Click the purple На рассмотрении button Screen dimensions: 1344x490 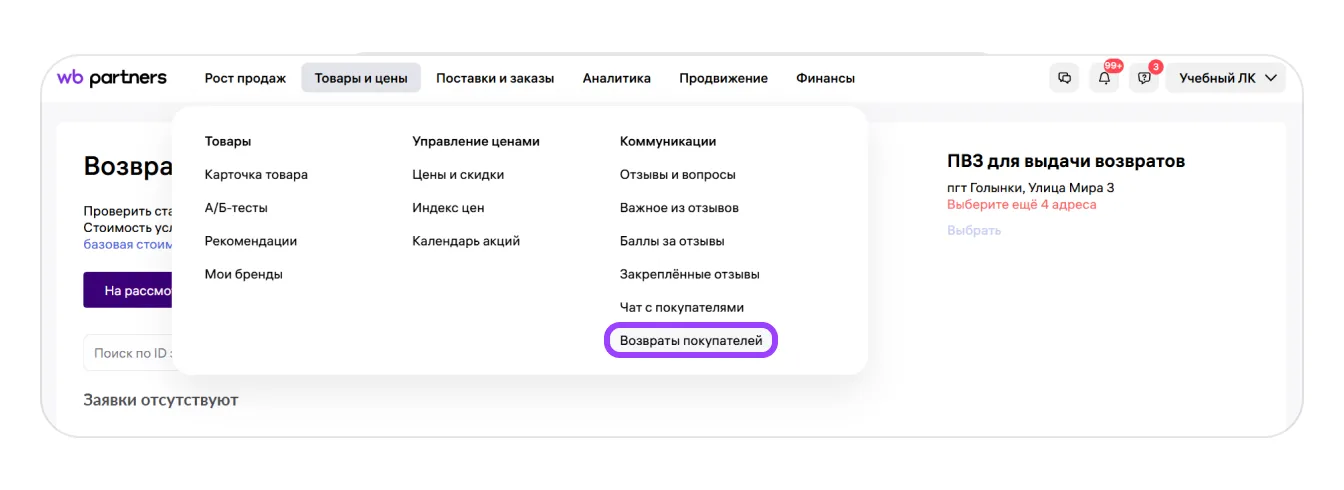[x=128, y=291]
